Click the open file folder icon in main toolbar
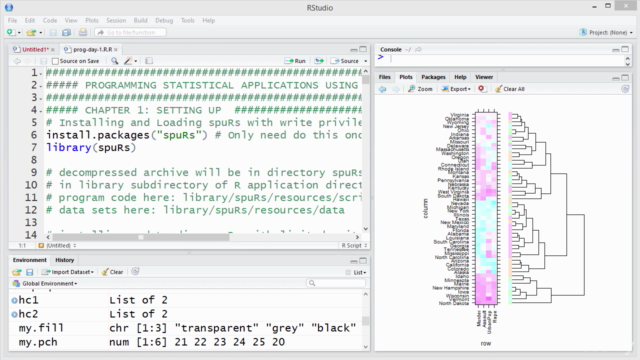Screen dimensions: 640x360 point(31,32)
